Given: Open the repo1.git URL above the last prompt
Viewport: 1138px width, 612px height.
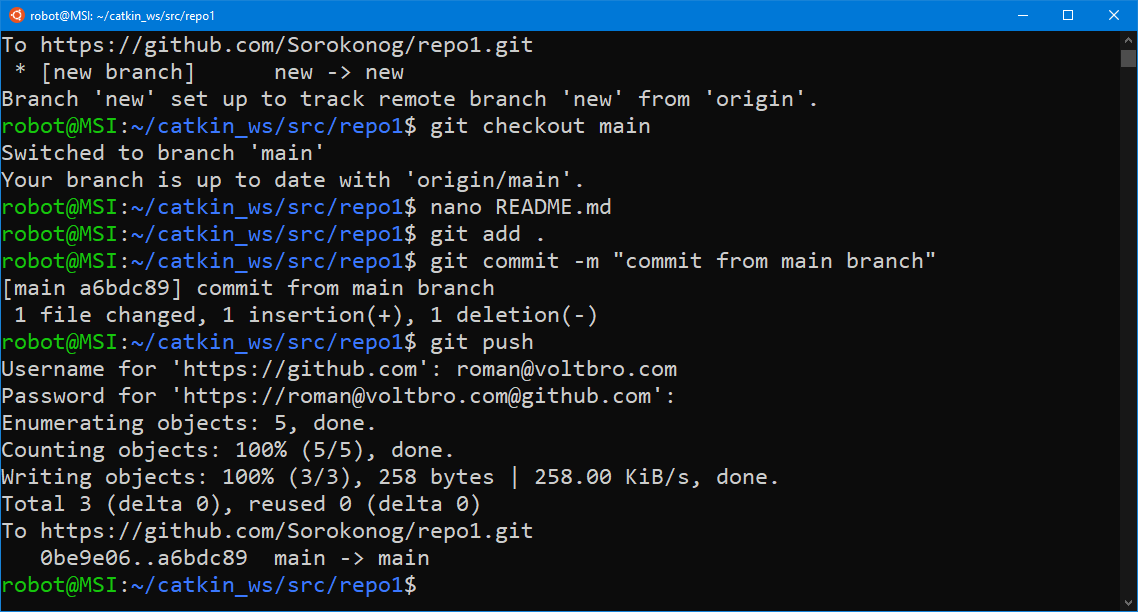Looking at the screenshot, I should pos(286,531).
